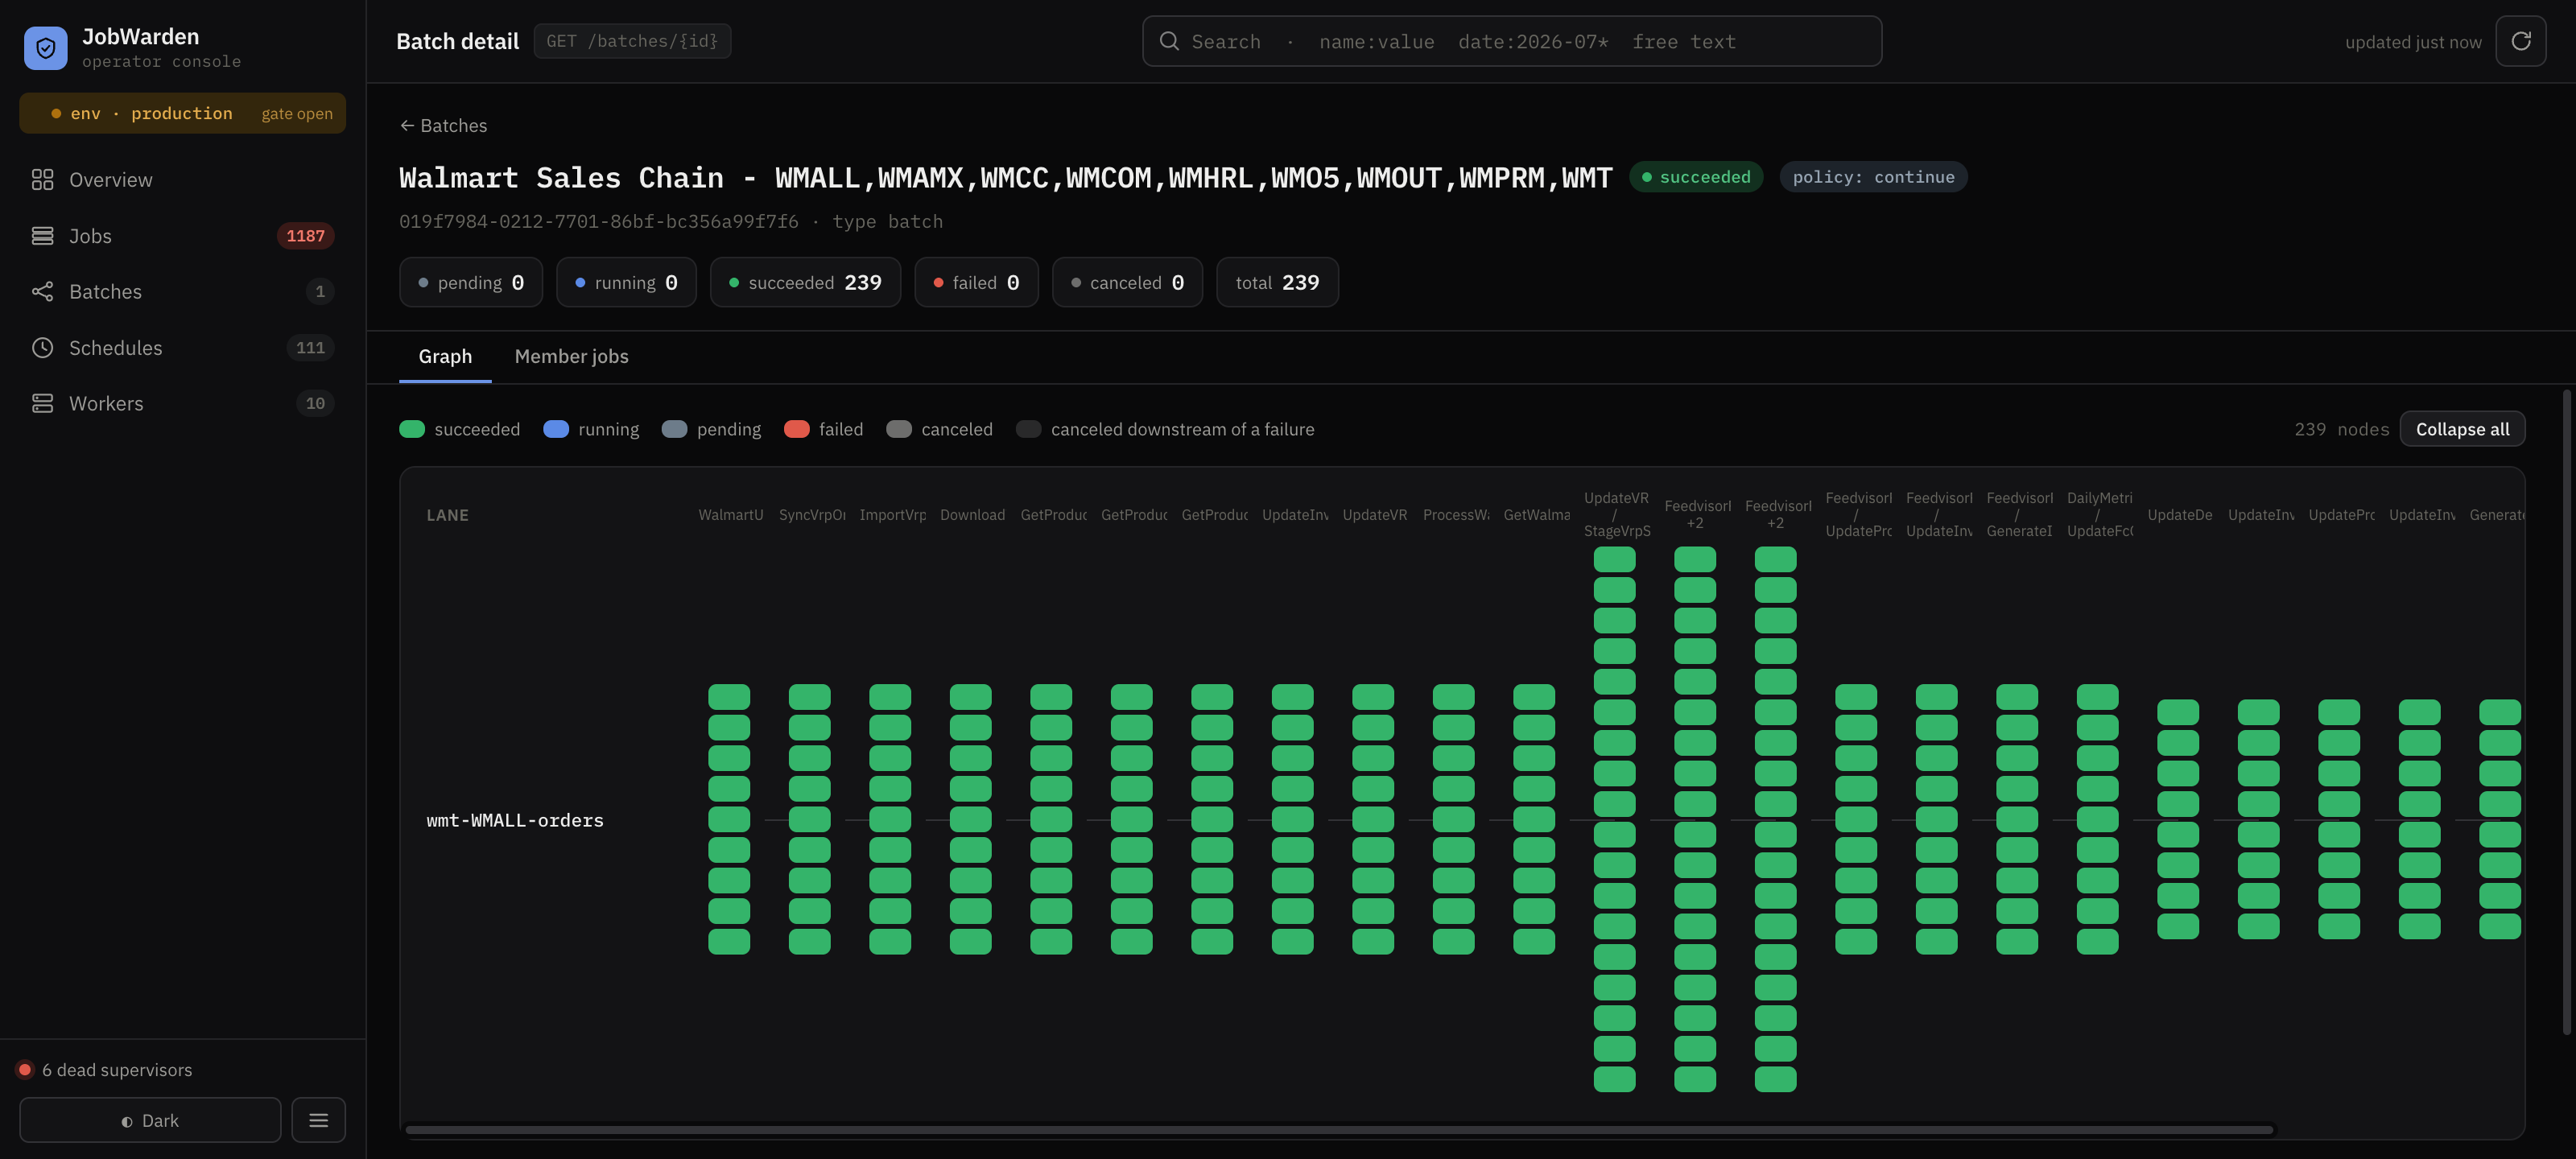Image resolution: width=2576 pixels, height=1159 pixels.
Task: Click the succeeded status badge by title
Action: (x=1696, y=177)
